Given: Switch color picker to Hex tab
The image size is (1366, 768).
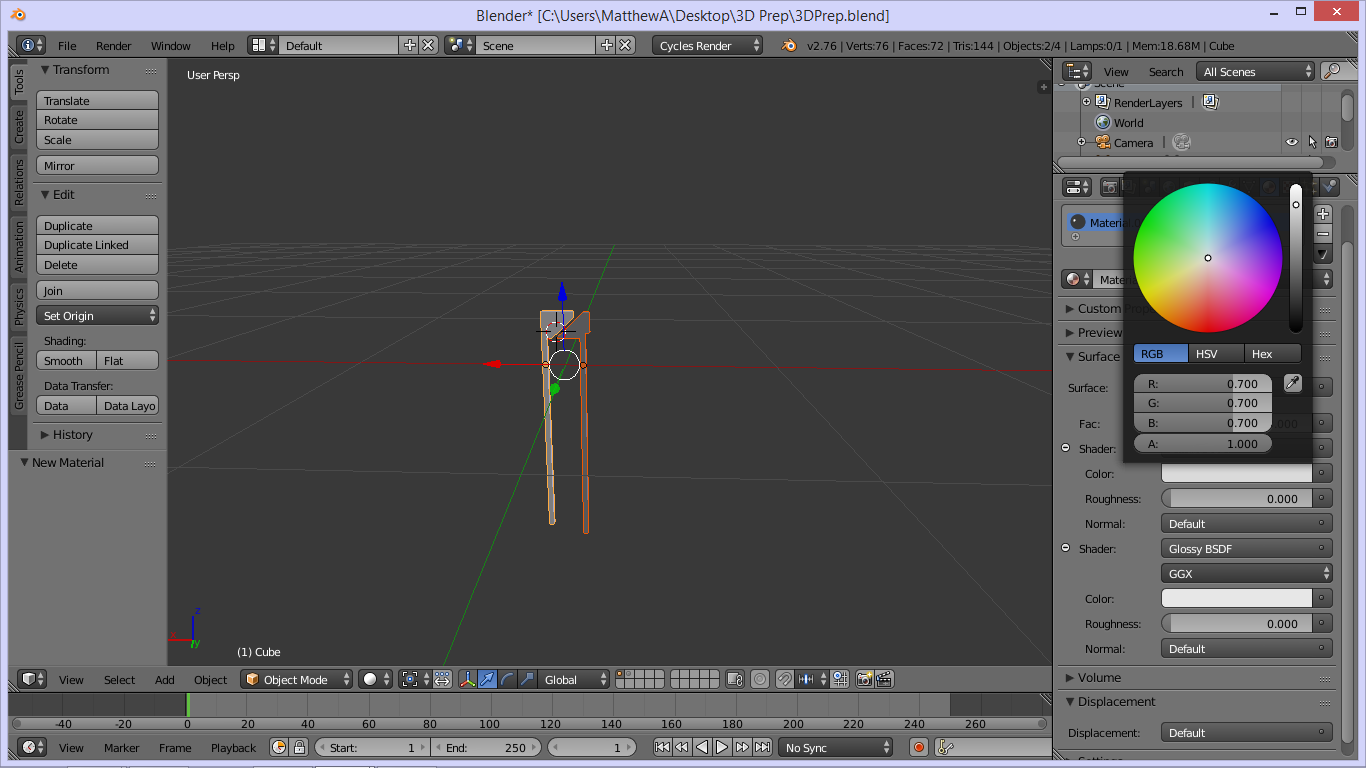Looking at the screenshot, I should pos(1273,353).
